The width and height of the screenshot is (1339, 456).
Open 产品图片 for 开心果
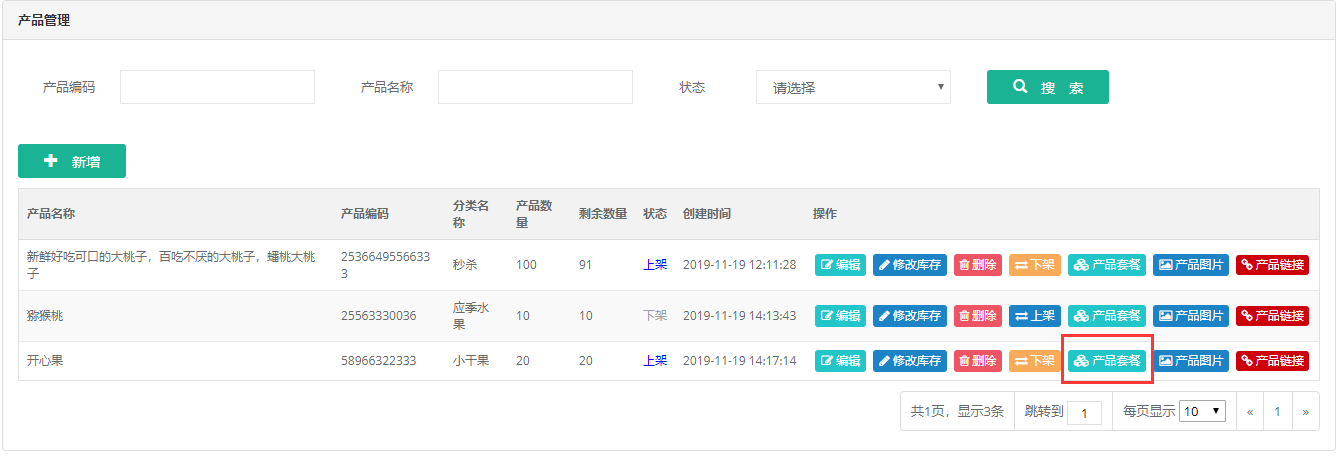coord(1191,361)
